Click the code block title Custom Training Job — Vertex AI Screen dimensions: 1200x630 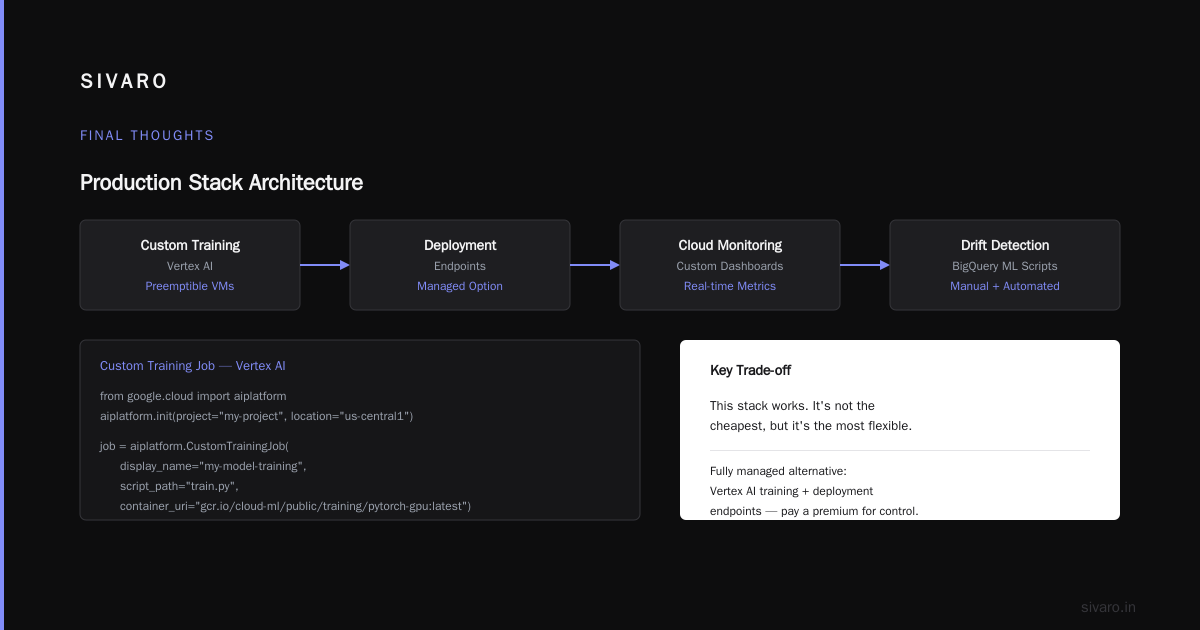coord(193,366)
